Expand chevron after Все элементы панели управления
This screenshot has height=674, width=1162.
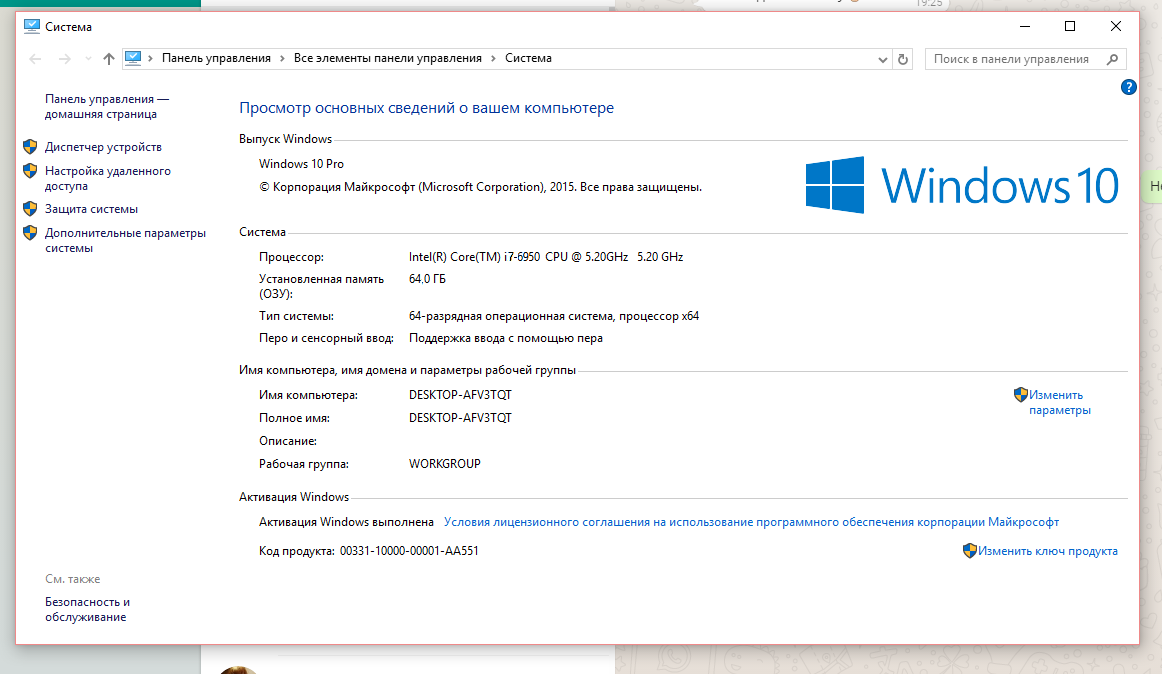tap(494, 58)
